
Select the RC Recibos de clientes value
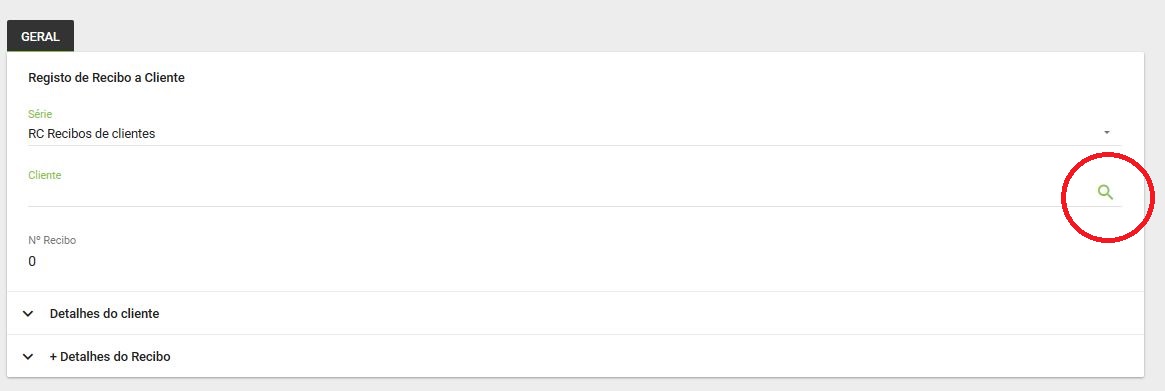coord(91,134)
